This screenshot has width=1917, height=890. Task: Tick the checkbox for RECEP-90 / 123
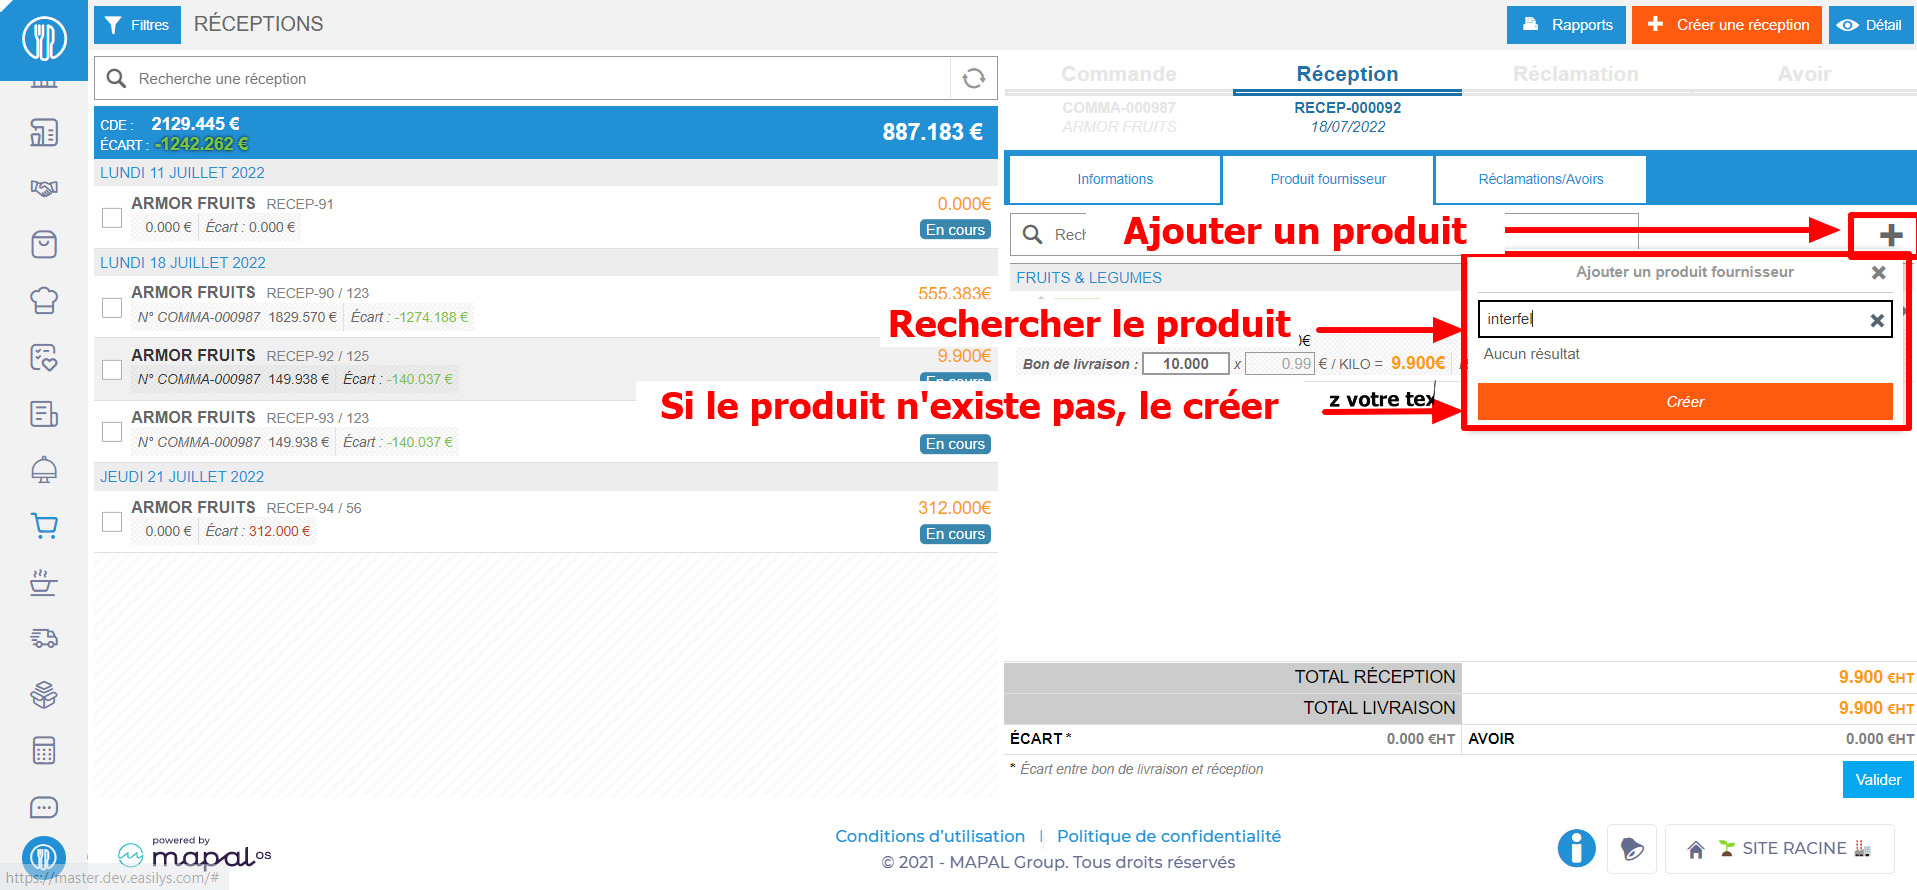tap(112, 307)
